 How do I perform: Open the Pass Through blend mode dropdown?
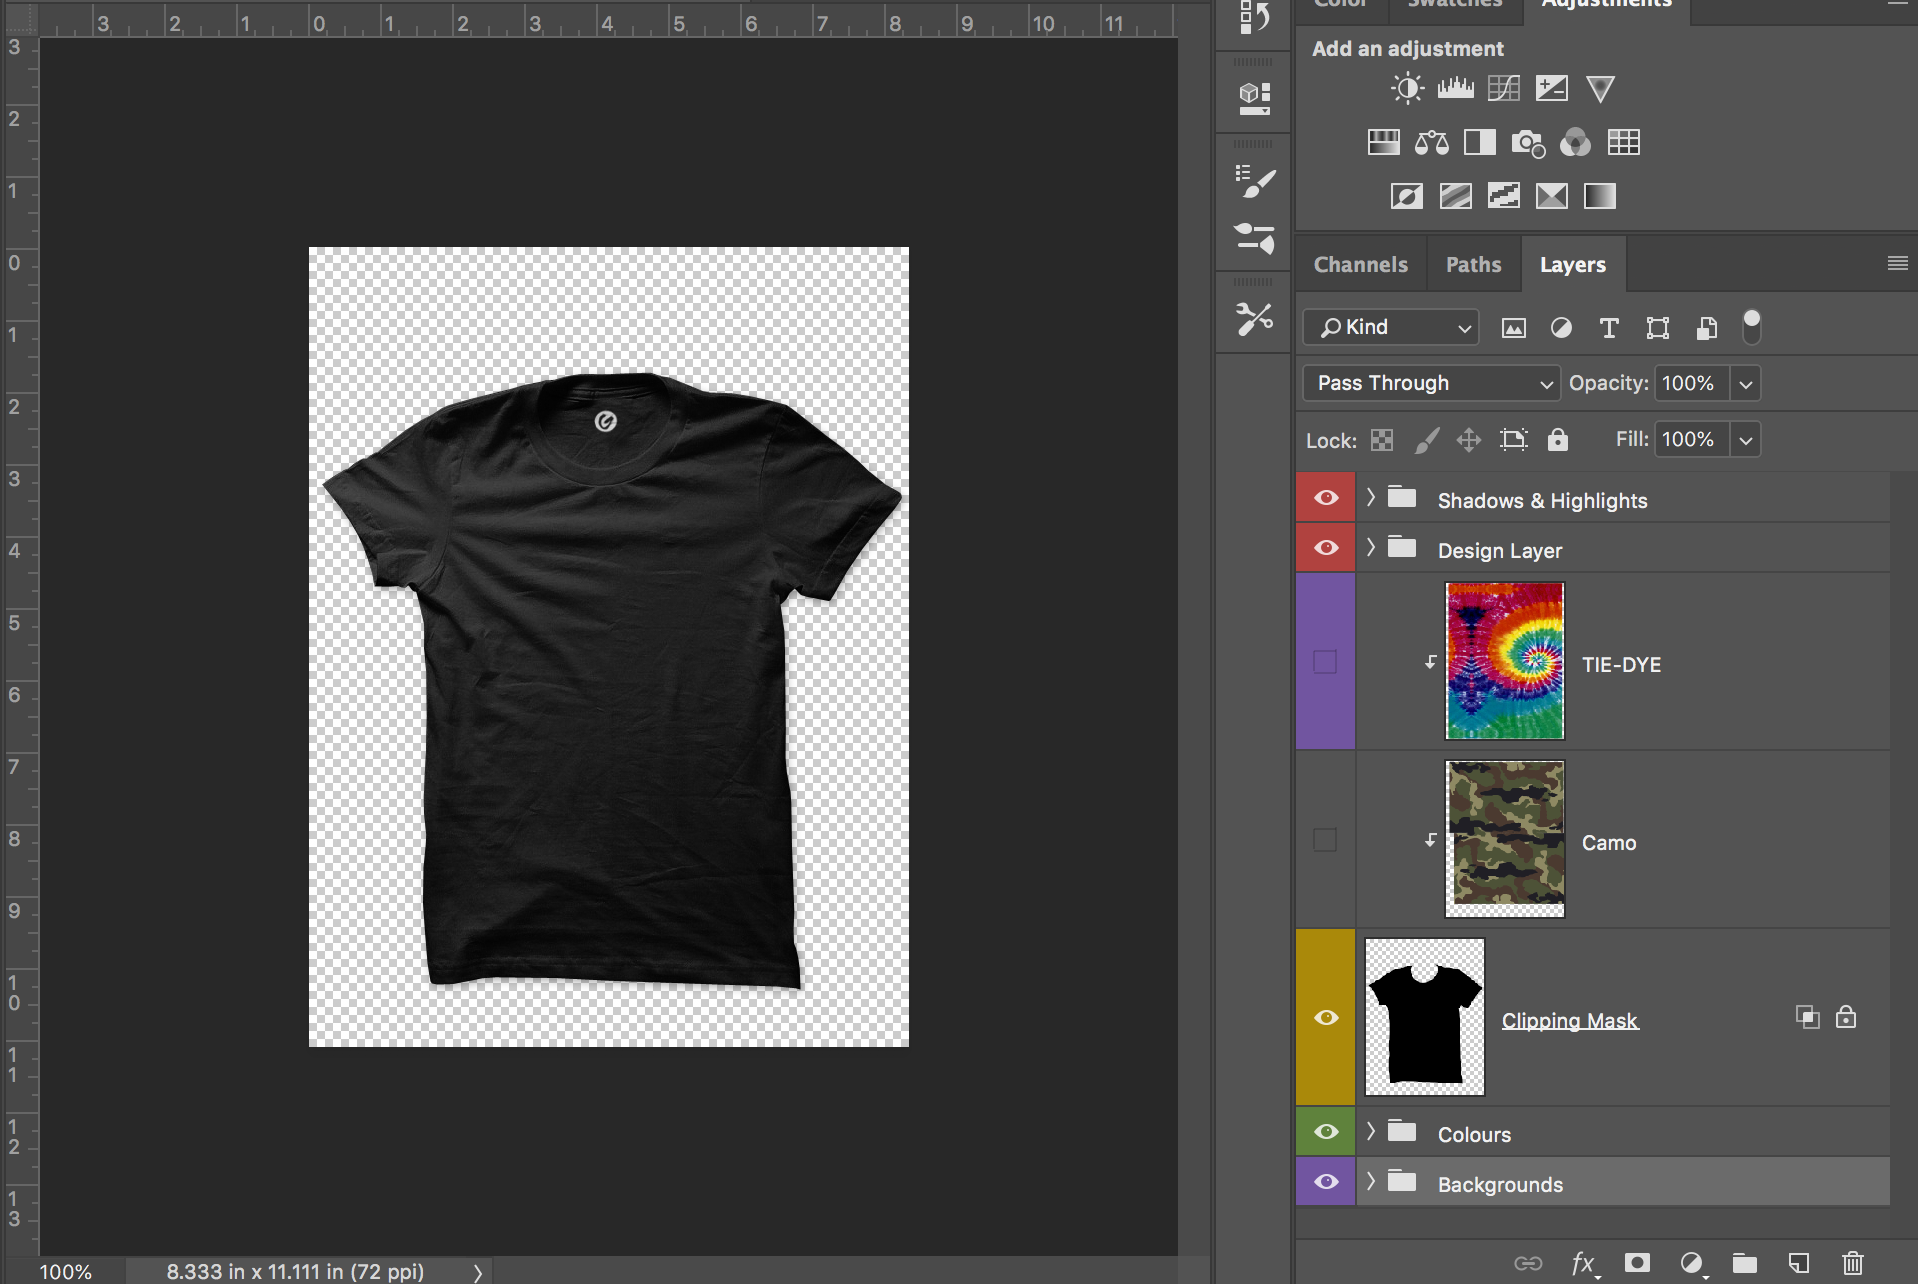(1431, 383)
